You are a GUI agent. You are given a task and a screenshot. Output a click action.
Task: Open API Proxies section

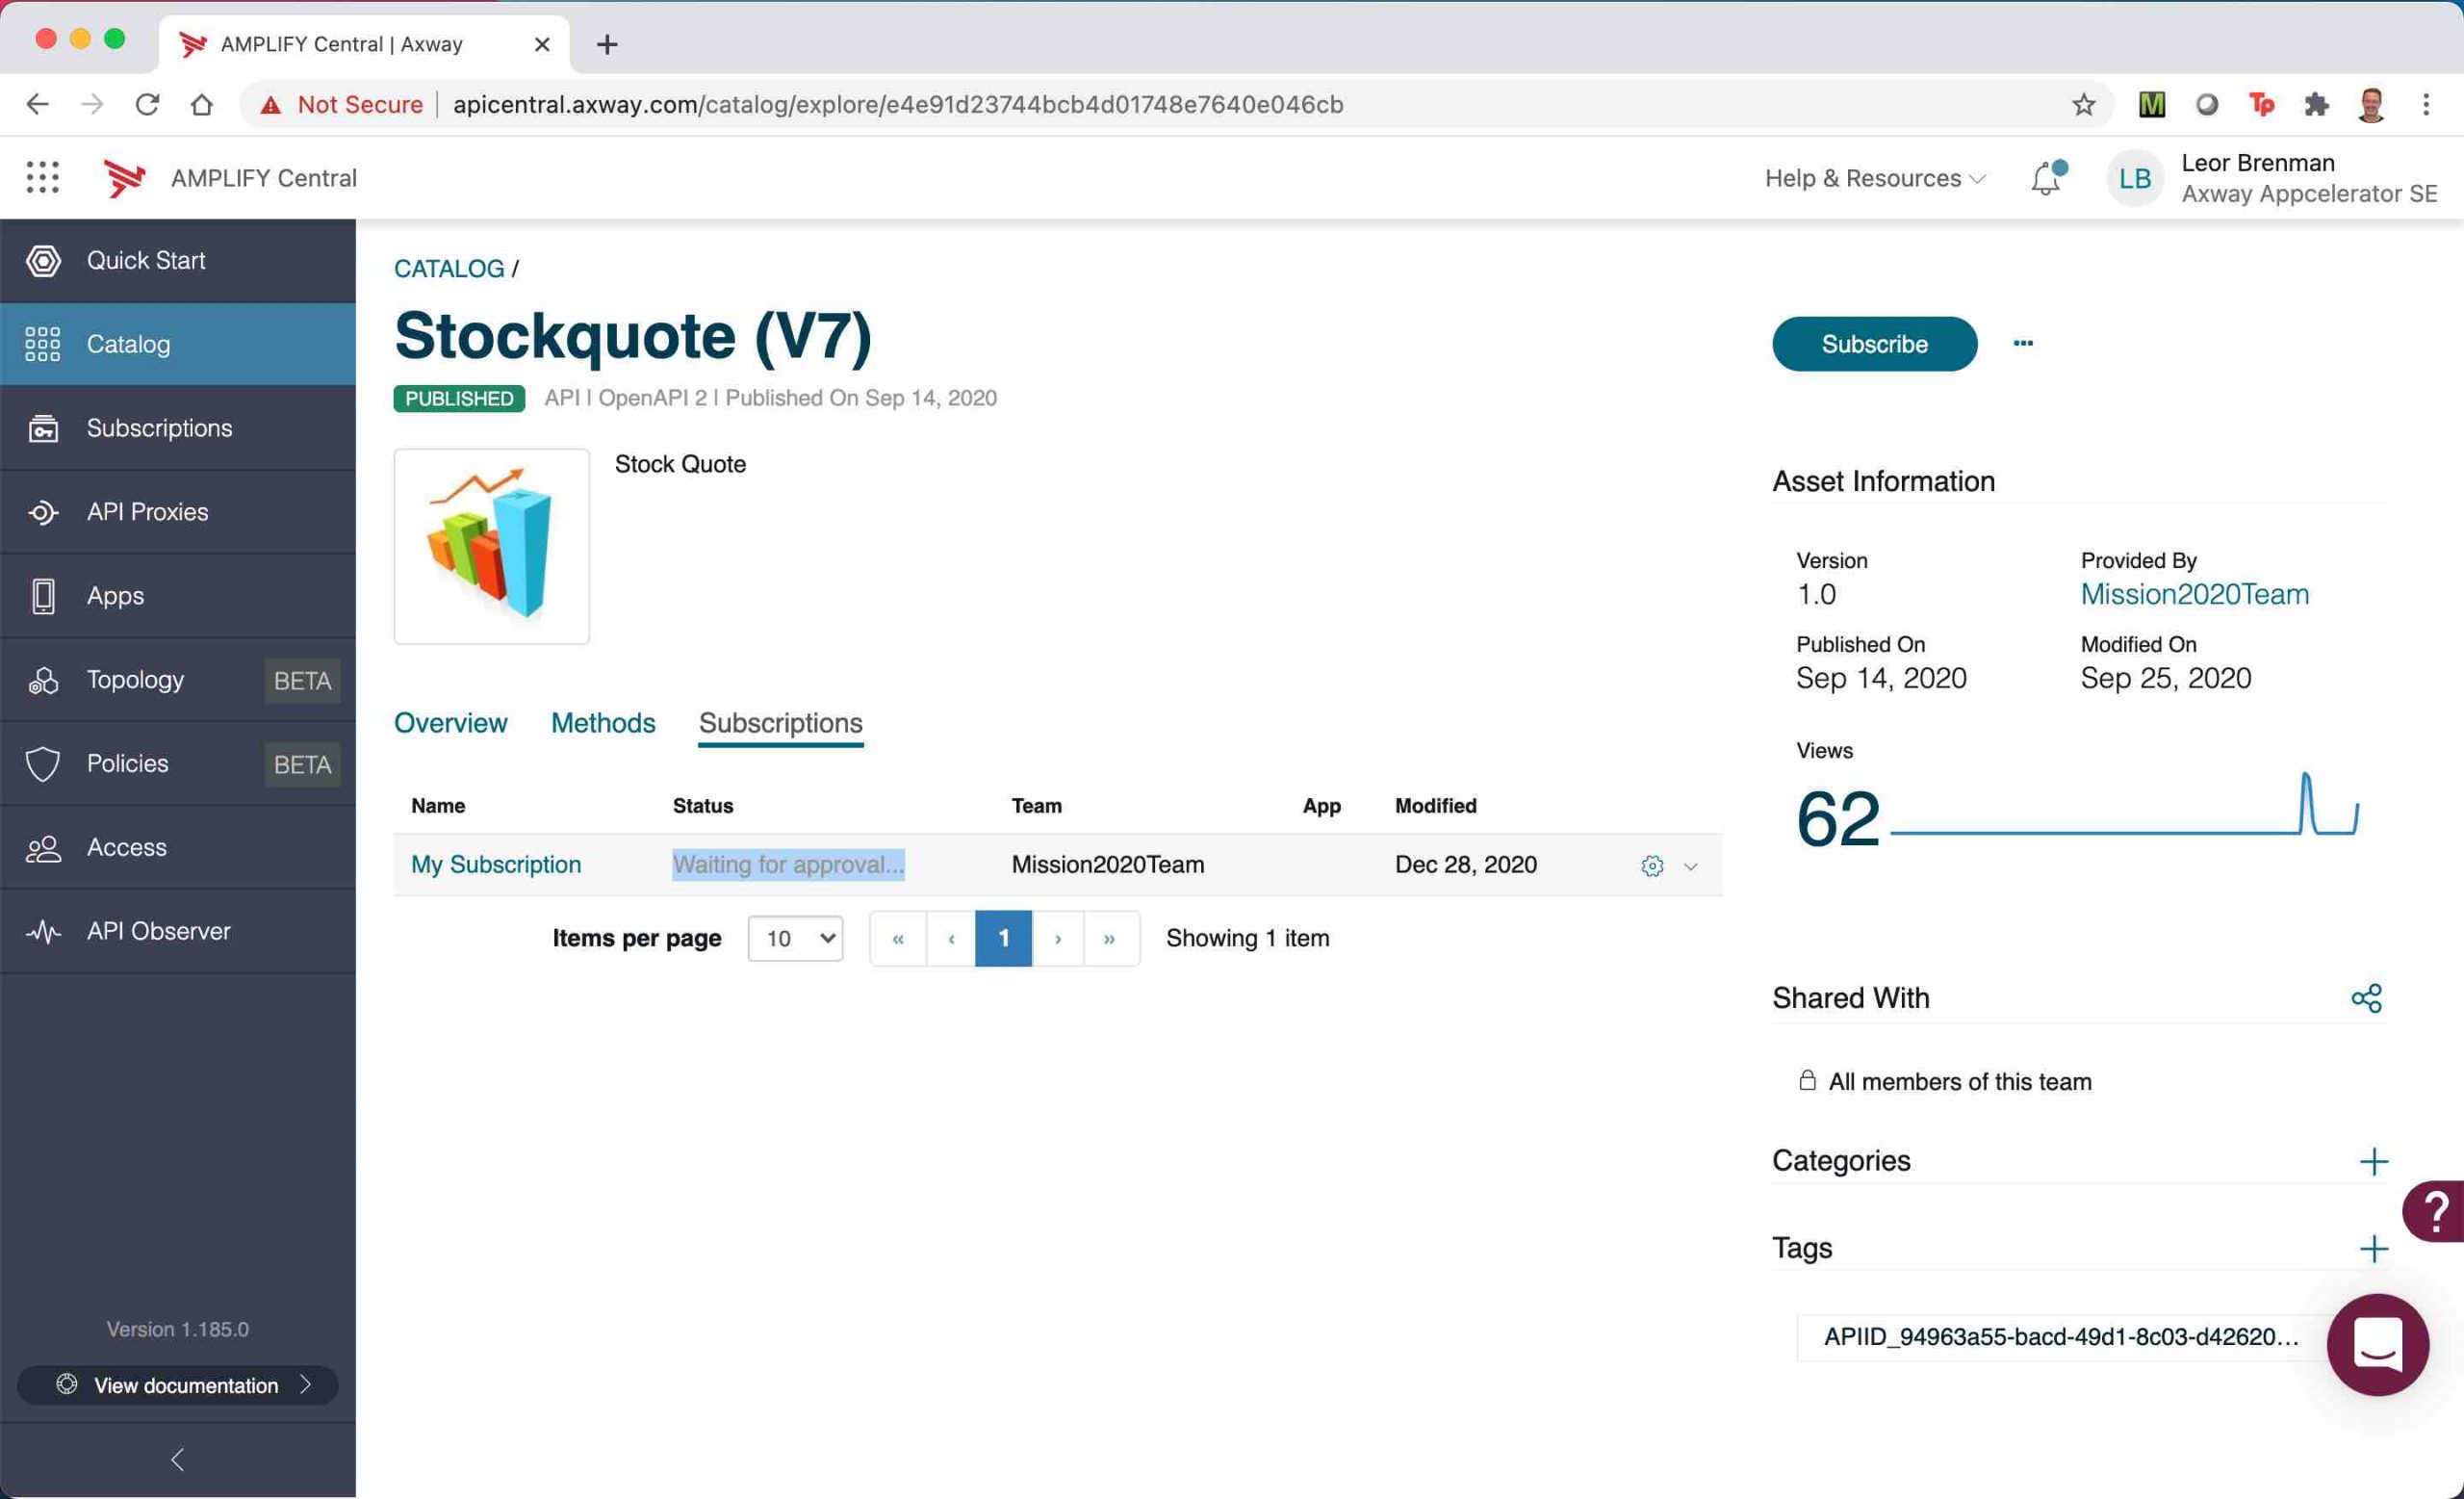178,512
